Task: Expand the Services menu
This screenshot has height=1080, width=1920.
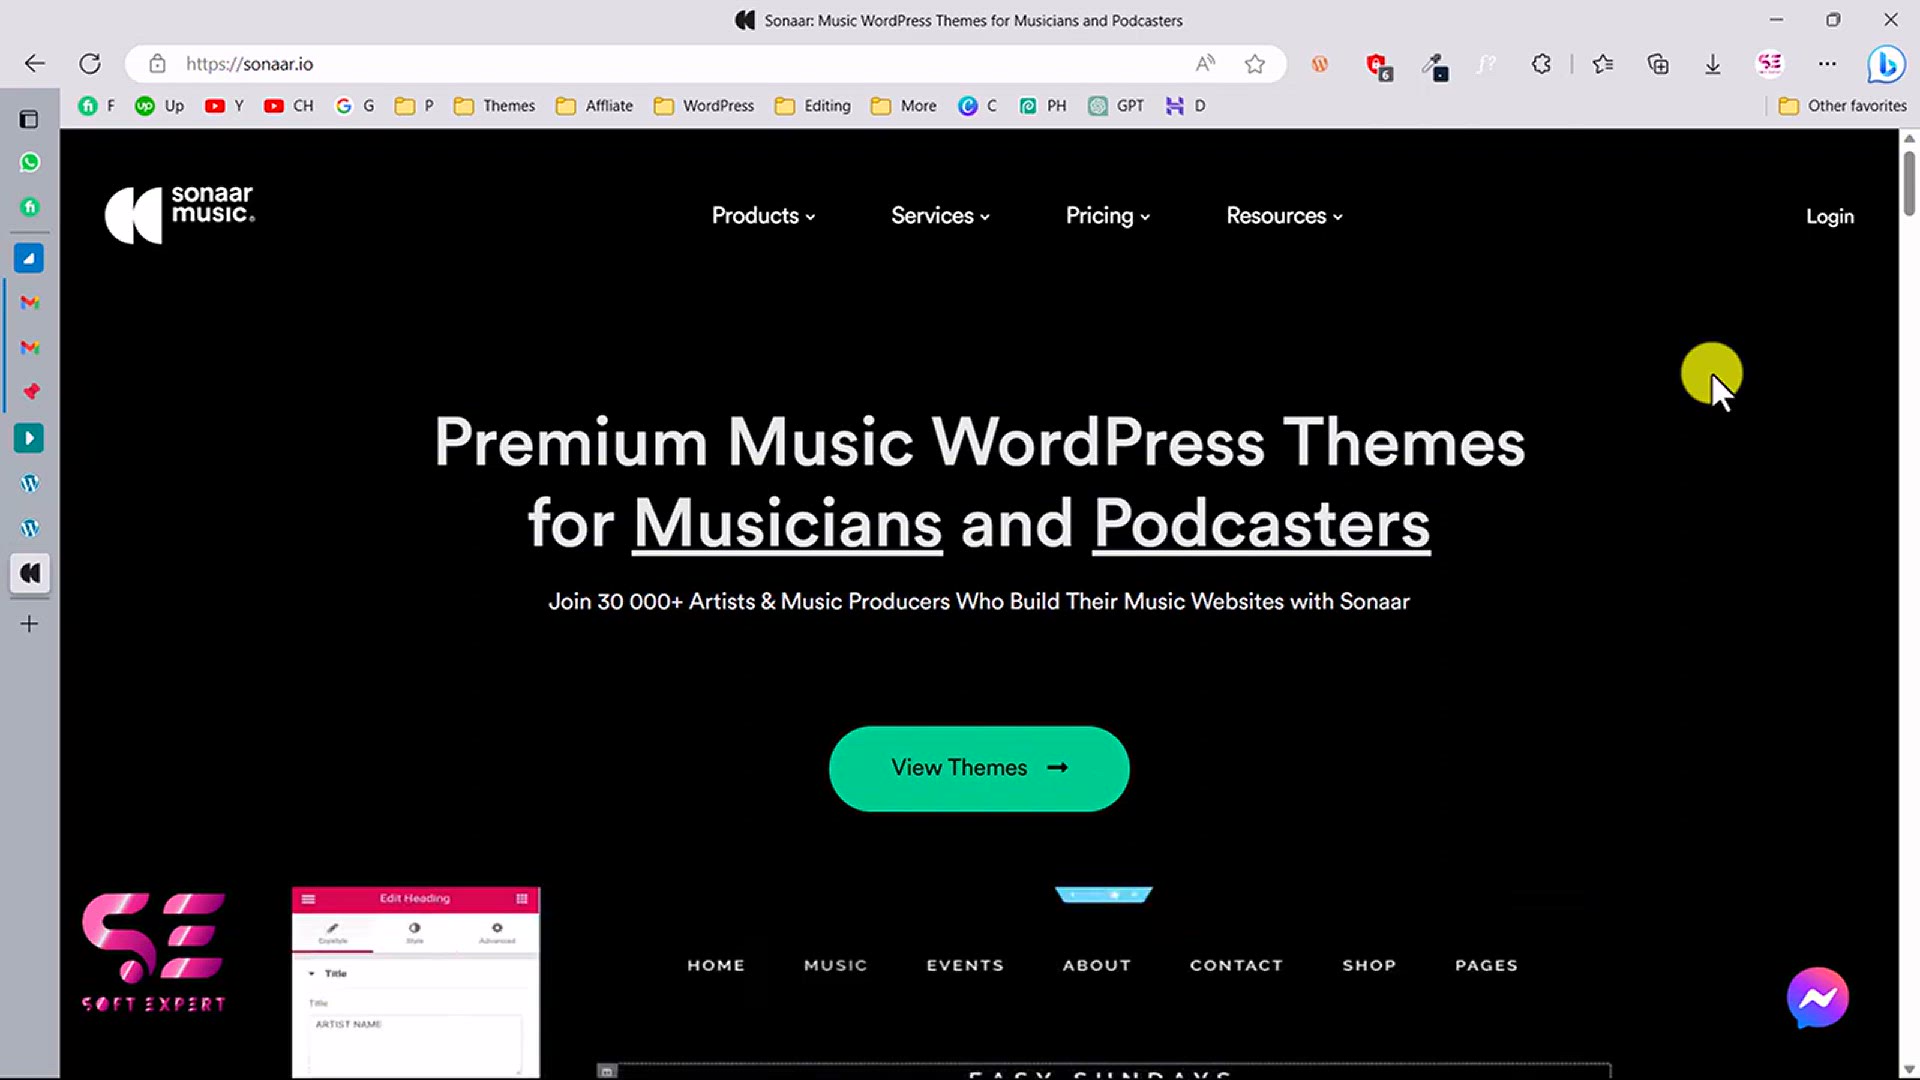Action: point(940,216)
